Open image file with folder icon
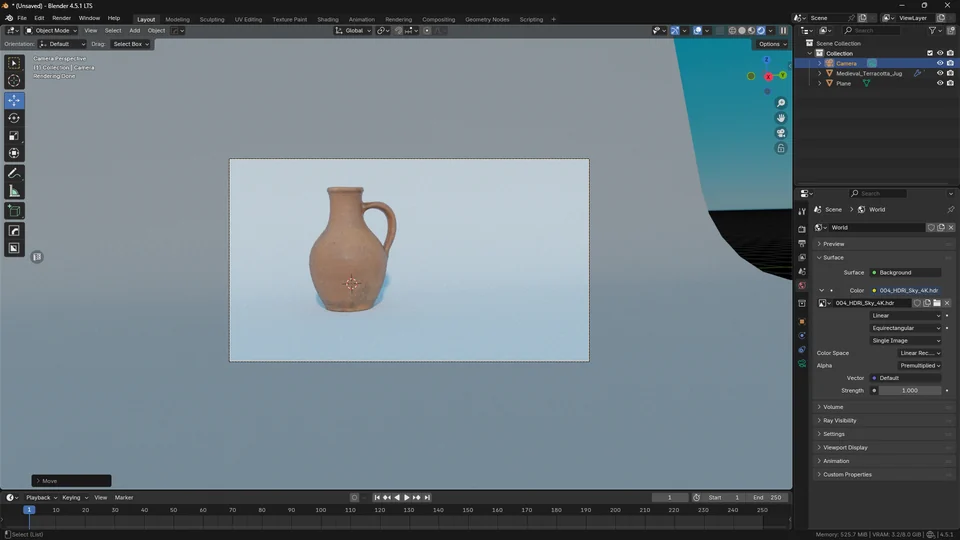Image resolution: width=960 pixels, height=540 pixels. tap(937, 303)
